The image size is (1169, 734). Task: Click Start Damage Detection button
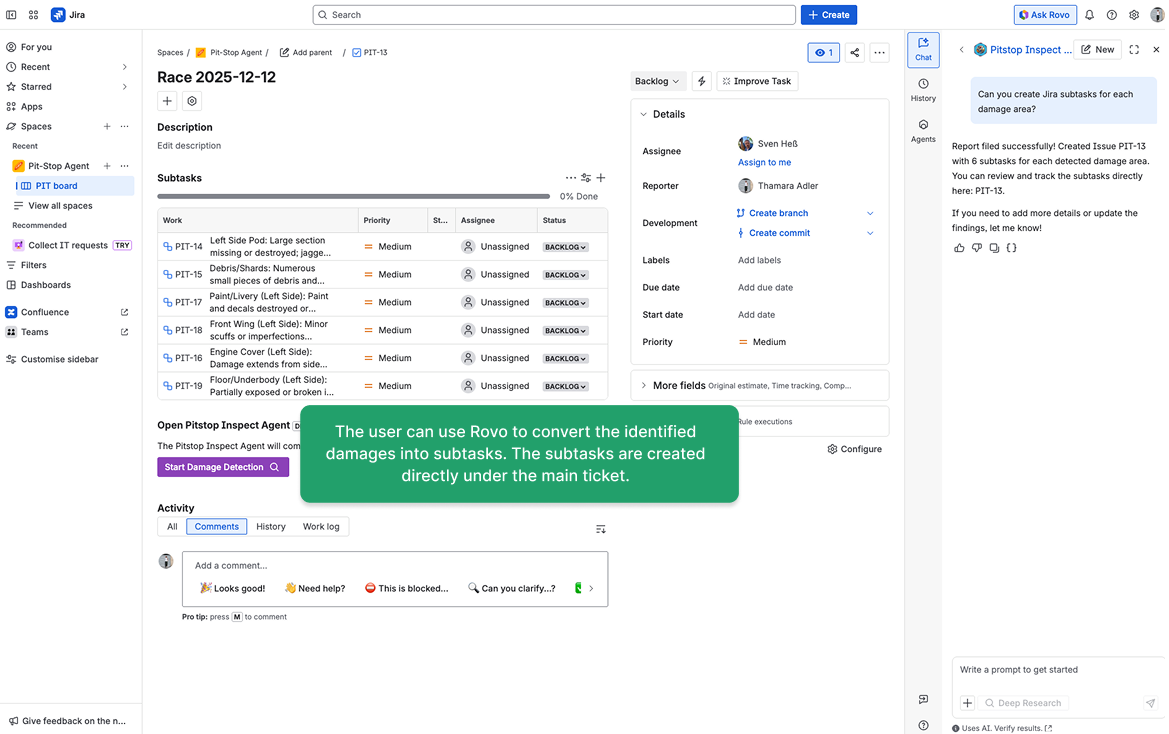223,467
